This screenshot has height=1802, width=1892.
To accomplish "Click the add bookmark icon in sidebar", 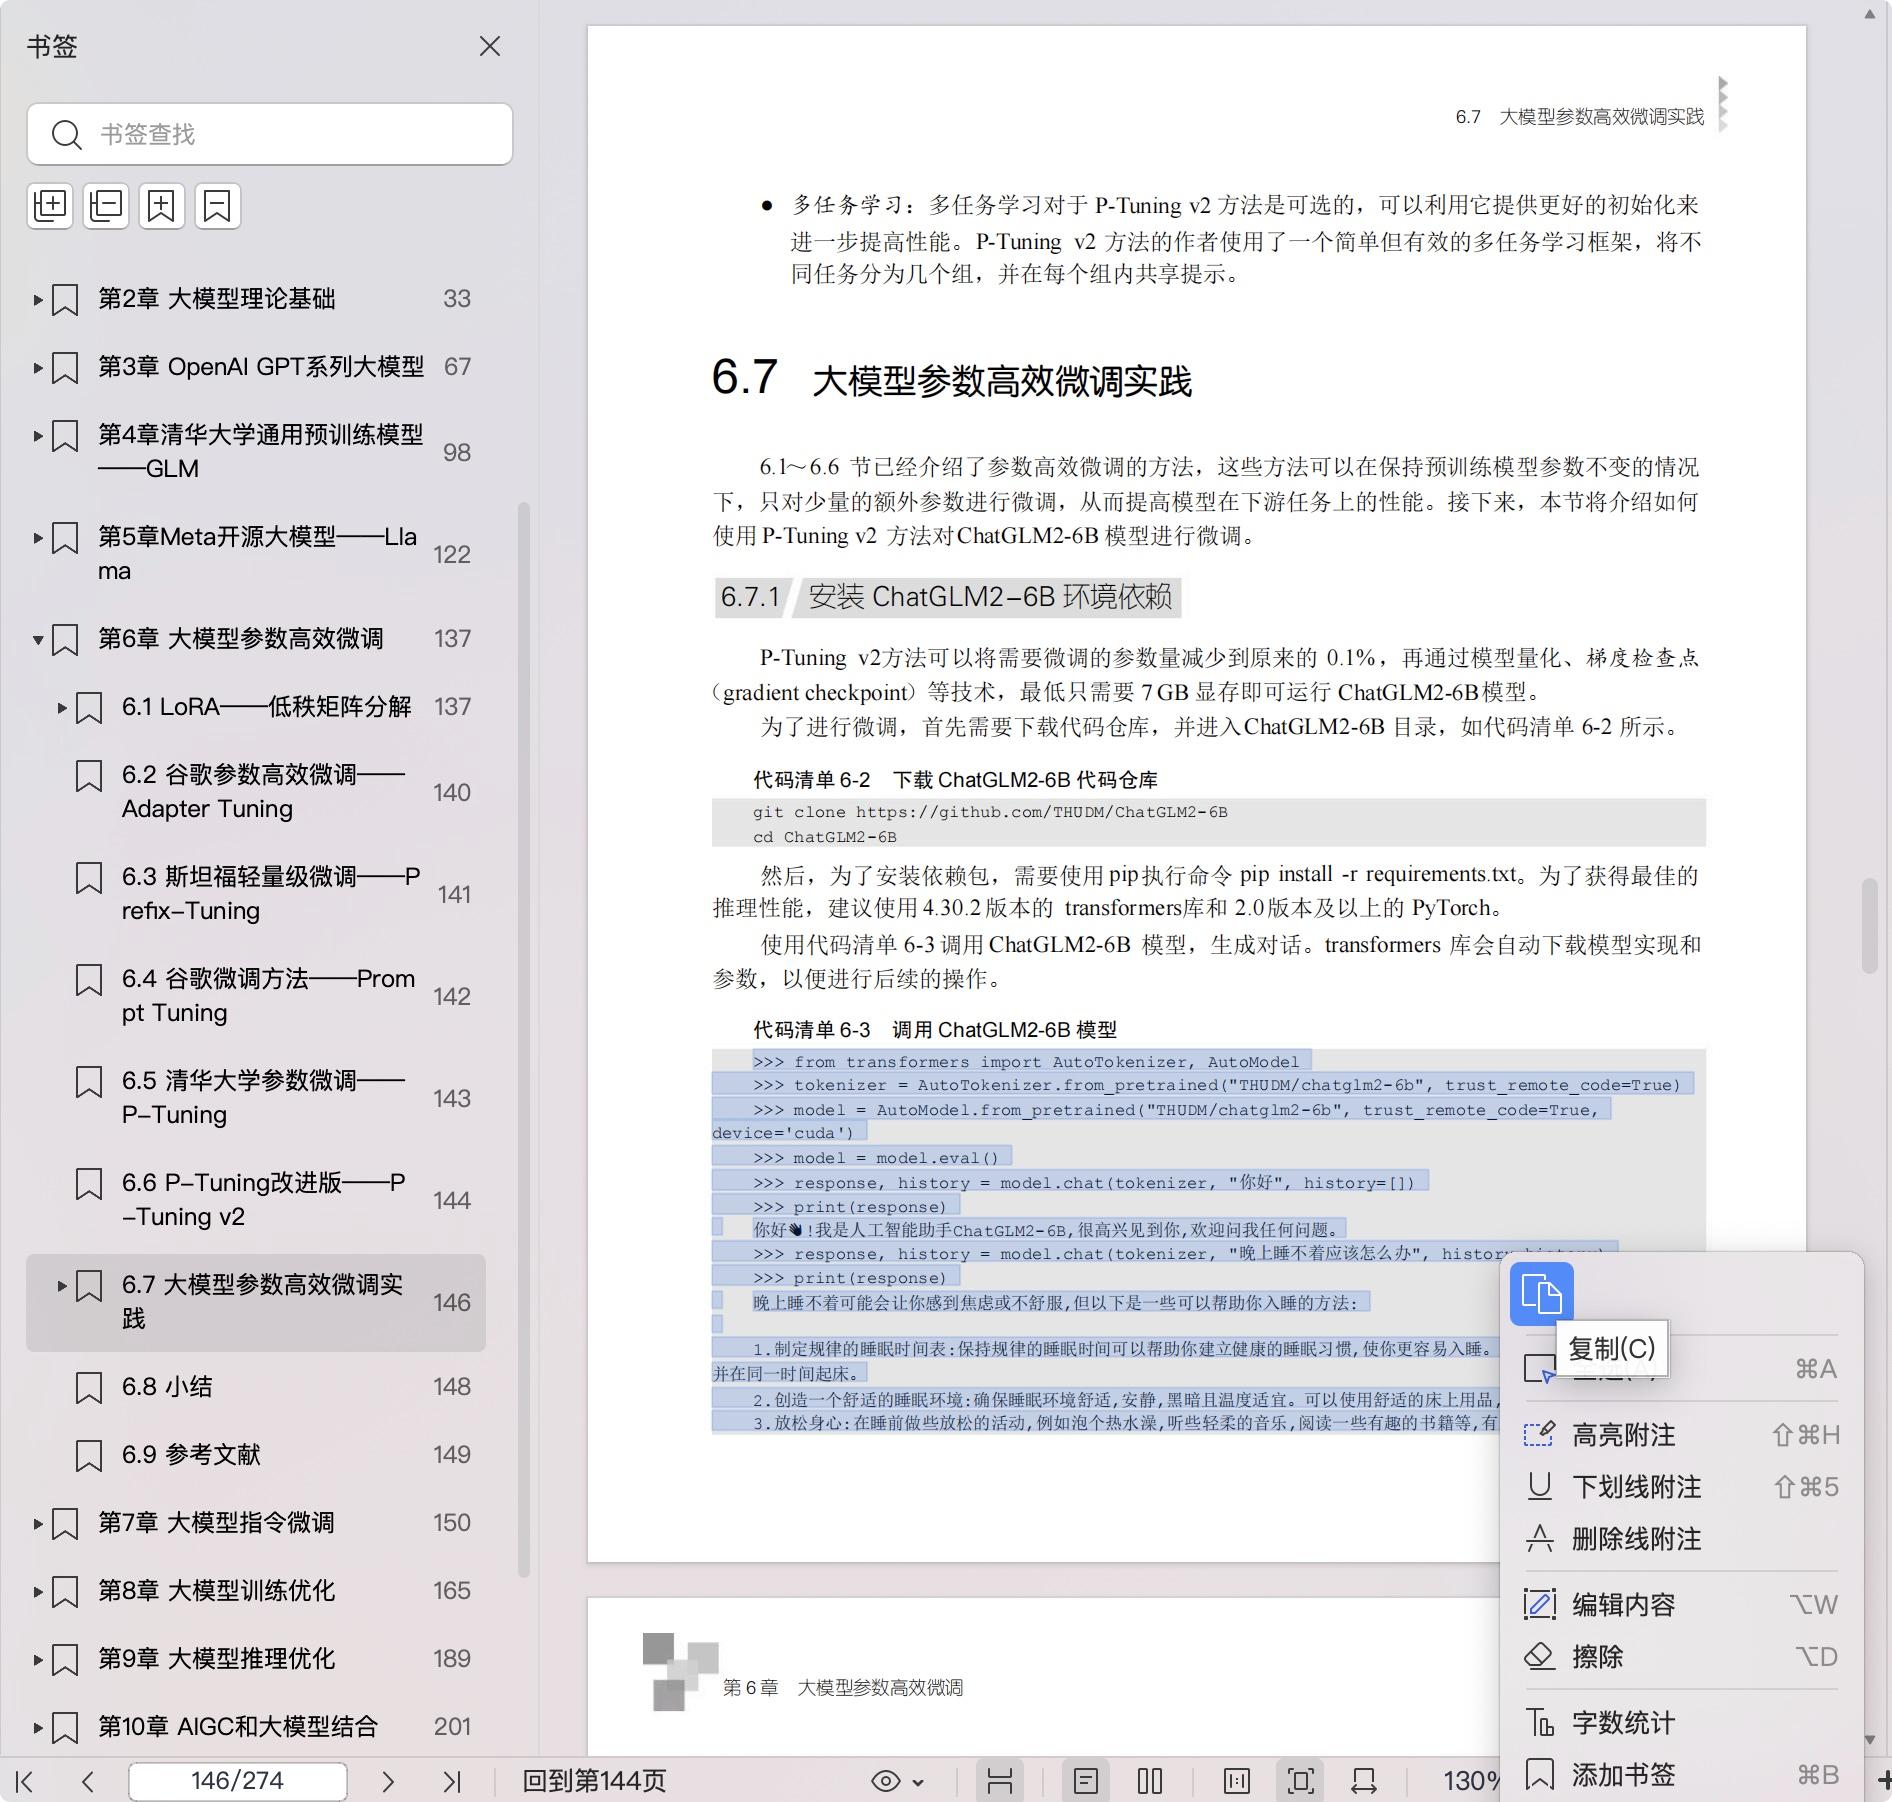I will [161, 206].
